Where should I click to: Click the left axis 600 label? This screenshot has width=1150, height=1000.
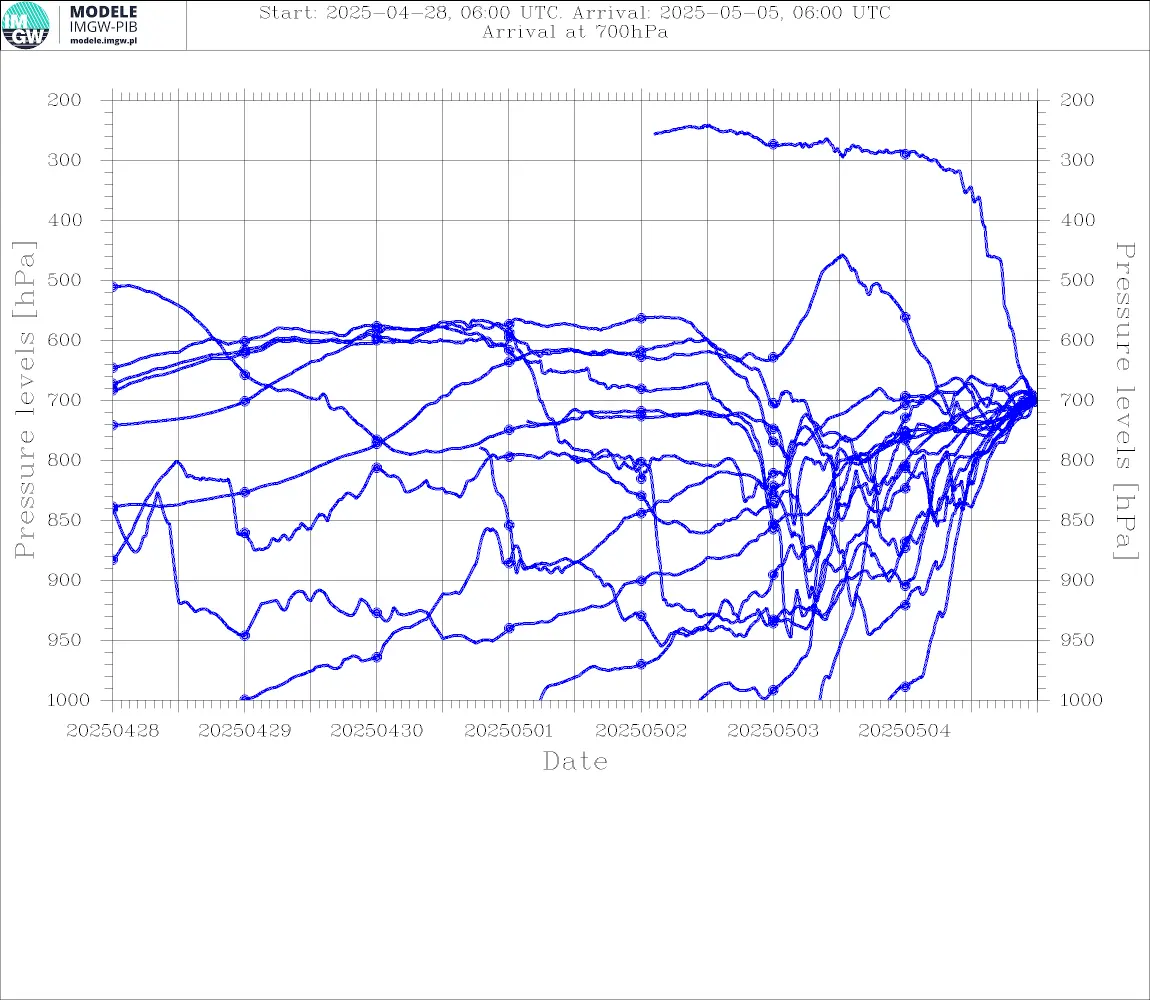(x=65, y=340)
